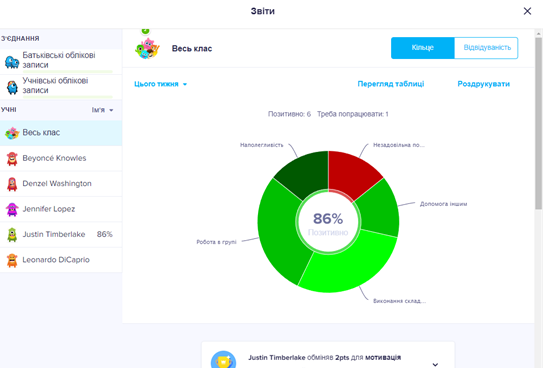Image resolution: width=543 pixels, height=368 pixels.
Task: Click Denzel Washington monster avatar
Action: point(12,184)
